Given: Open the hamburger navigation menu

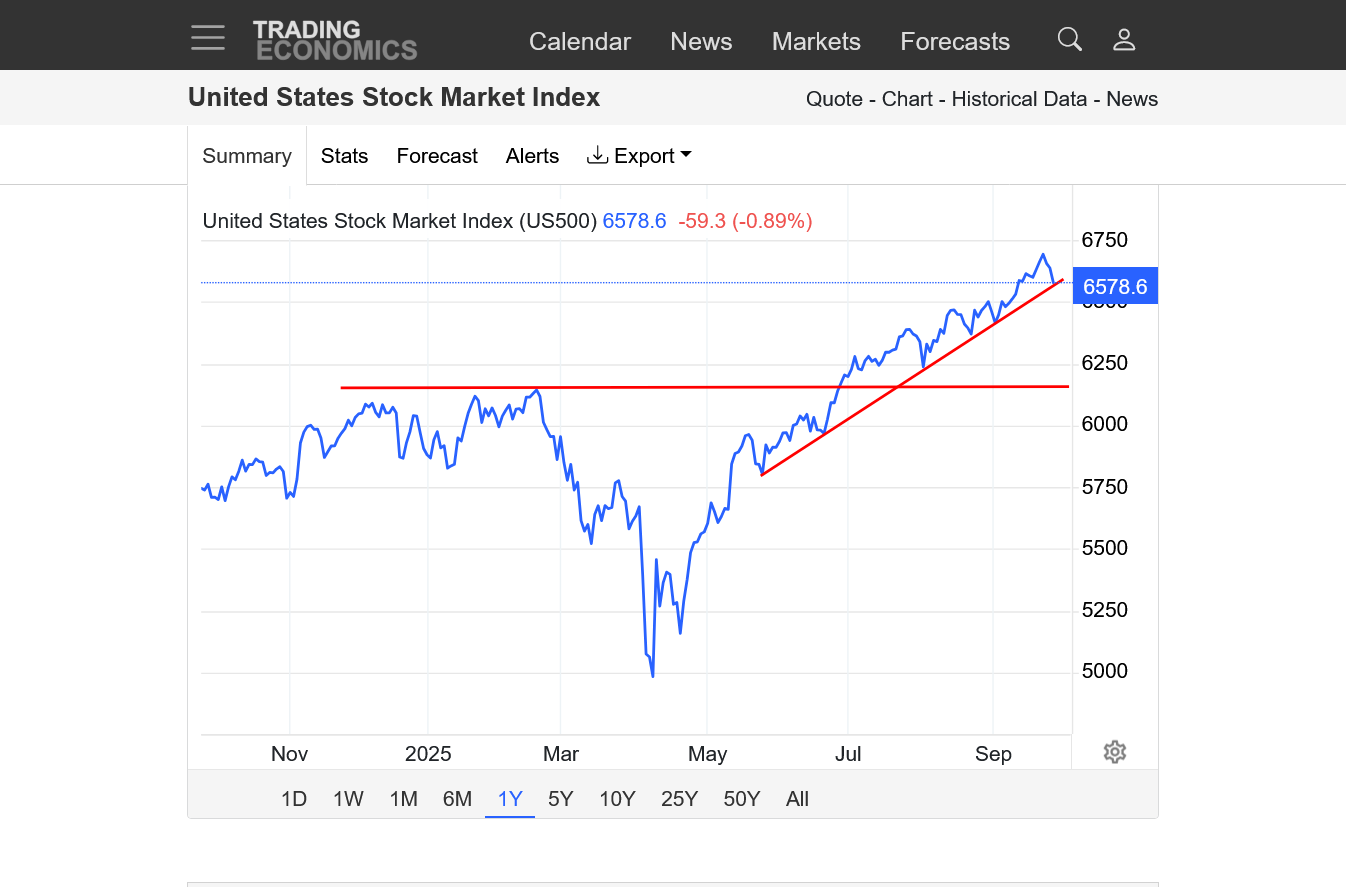Looking at the screenshot, I should tap(208, 38).
